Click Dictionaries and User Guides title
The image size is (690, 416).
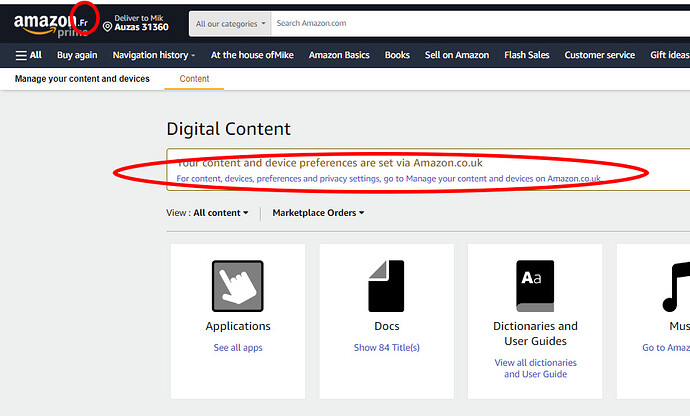pos(535,334)
